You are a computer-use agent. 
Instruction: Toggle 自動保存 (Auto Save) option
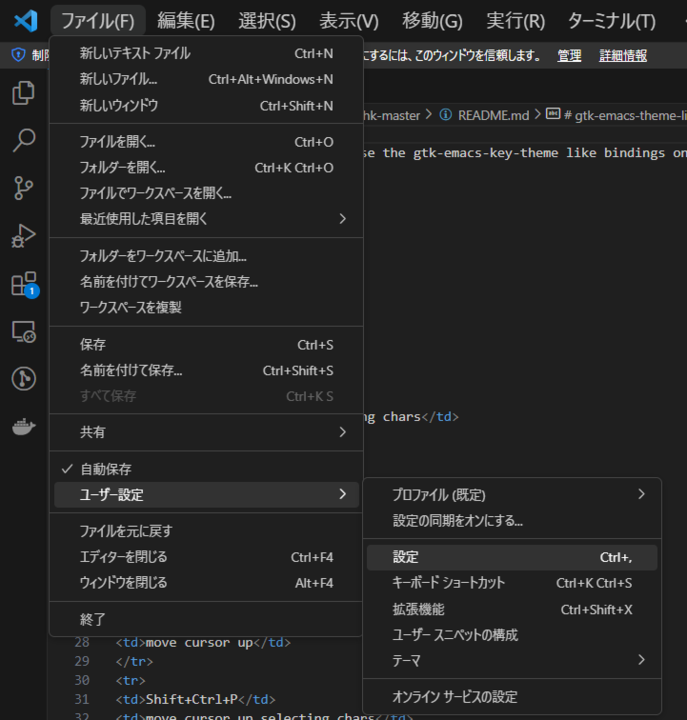206,469
